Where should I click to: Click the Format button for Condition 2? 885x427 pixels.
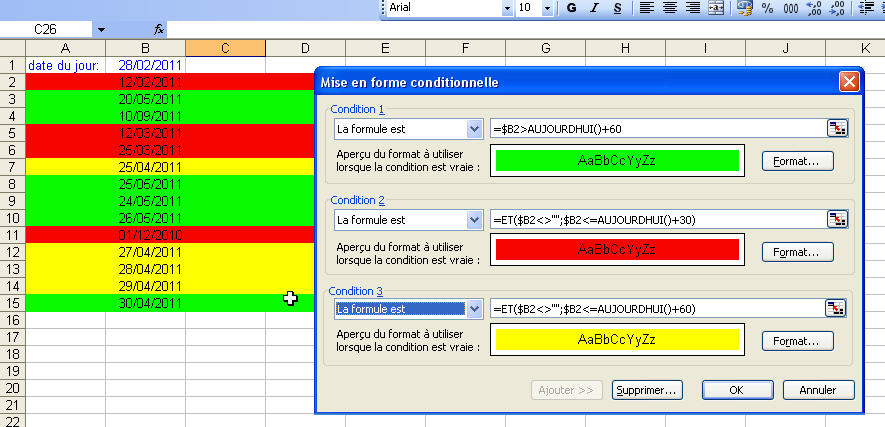click(798, 252)
